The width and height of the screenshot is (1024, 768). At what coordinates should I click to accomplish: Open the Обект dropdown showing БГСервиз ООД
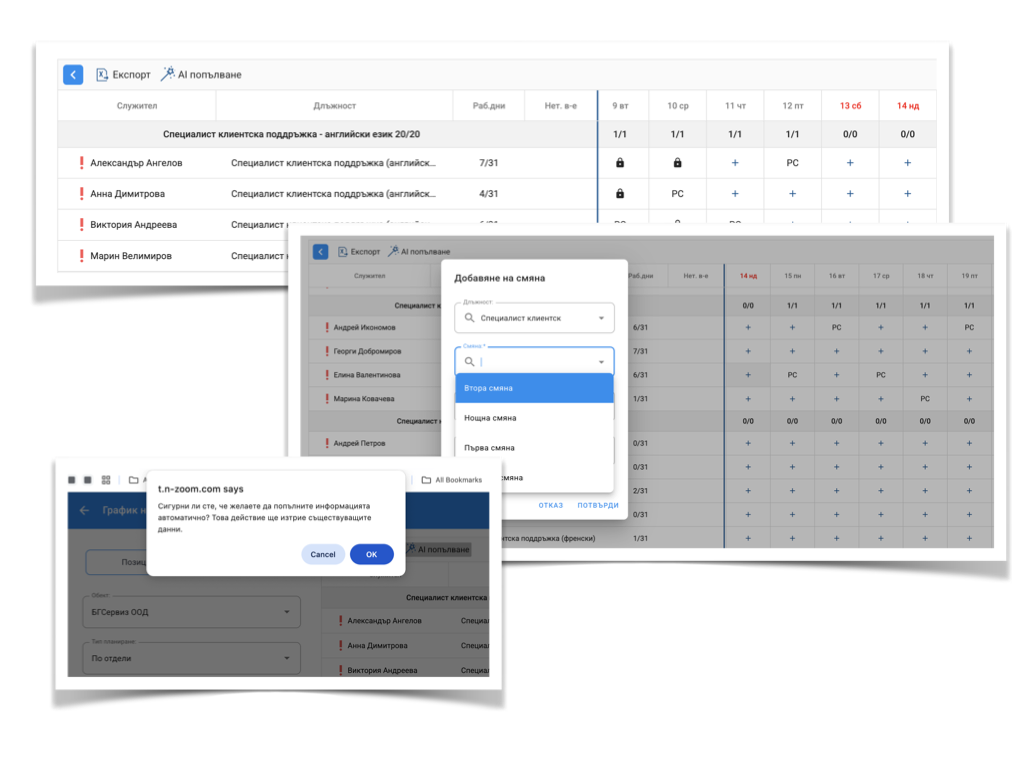(x=287, y=612)
